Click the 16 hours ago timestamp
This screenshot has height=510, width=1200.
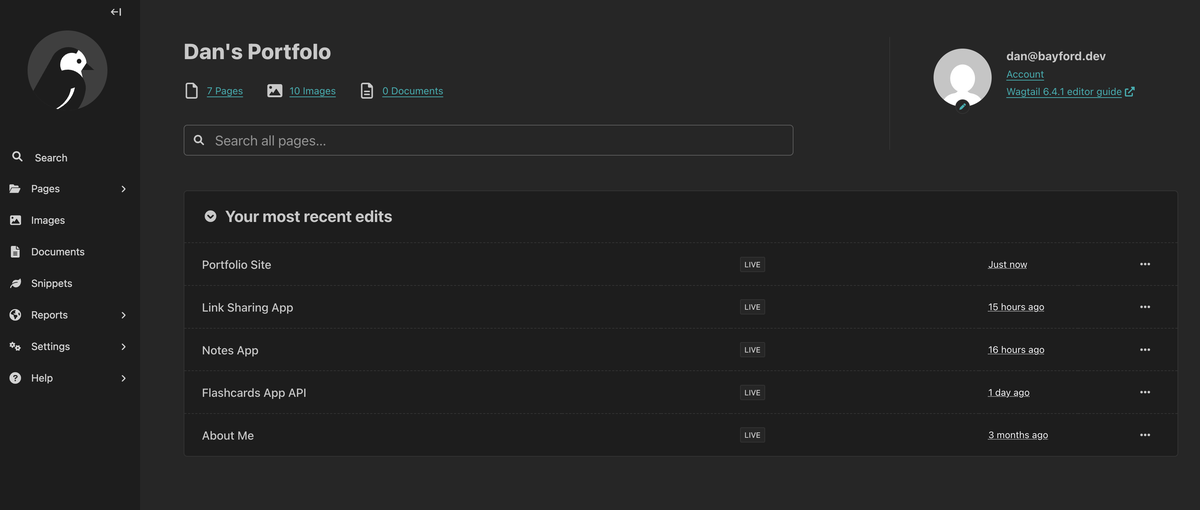(x=1016, y=350)
